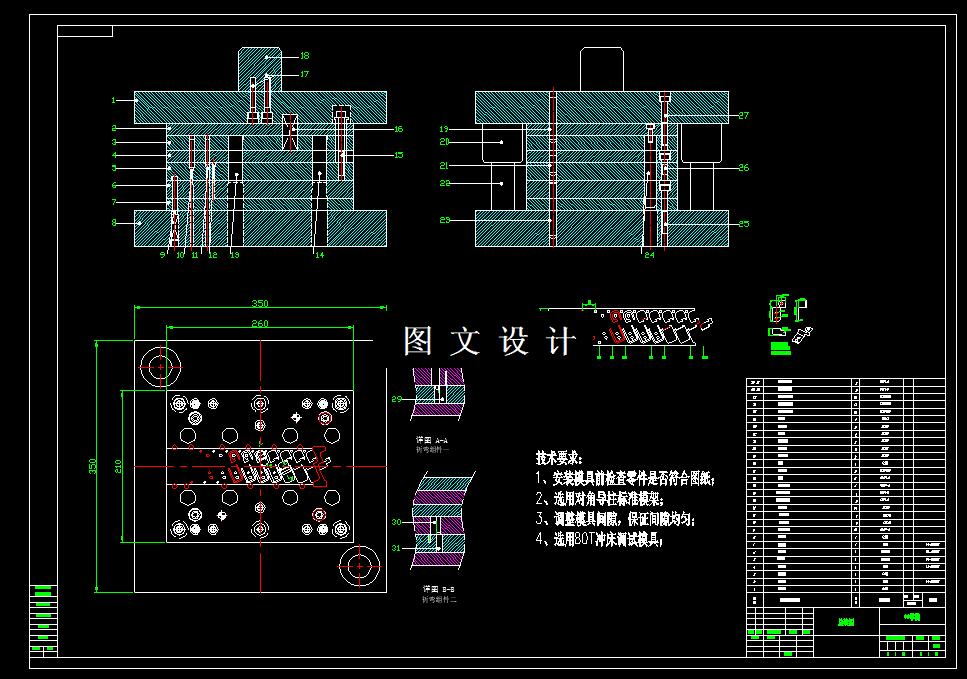Select part callout number 22

(x=445, y=184)
